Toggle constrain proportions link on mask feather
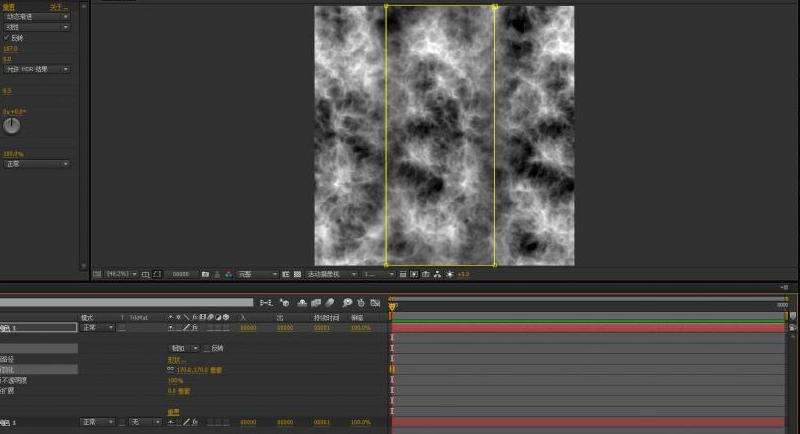 tap(170, 369)
